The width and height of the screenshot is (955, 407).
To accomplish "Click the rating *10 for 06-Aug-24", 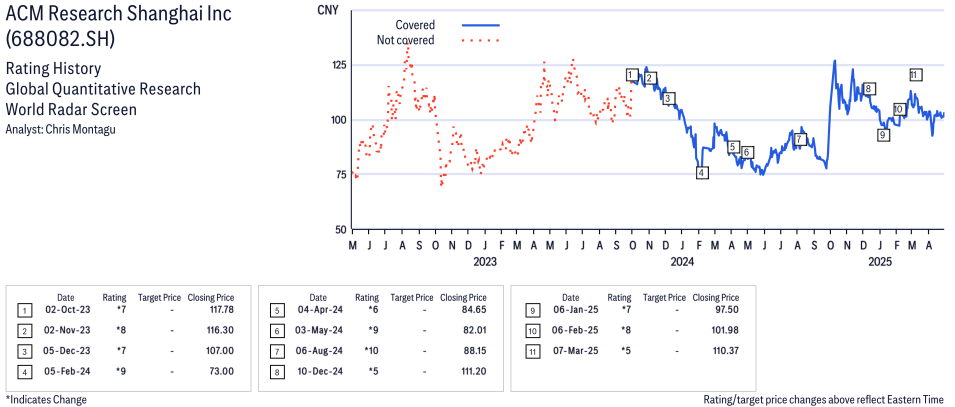I will click(x=372, y=350).
